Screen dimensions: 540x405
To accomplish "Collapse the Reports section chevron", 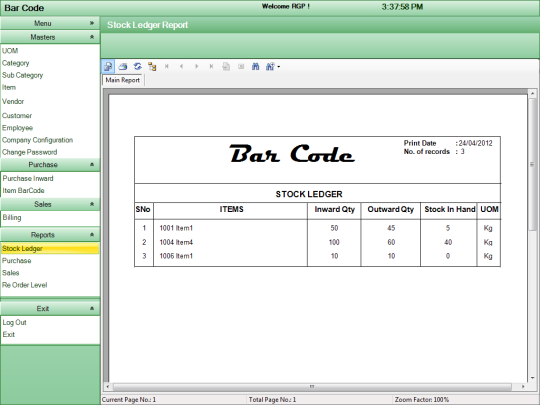I will coord(92,235).
